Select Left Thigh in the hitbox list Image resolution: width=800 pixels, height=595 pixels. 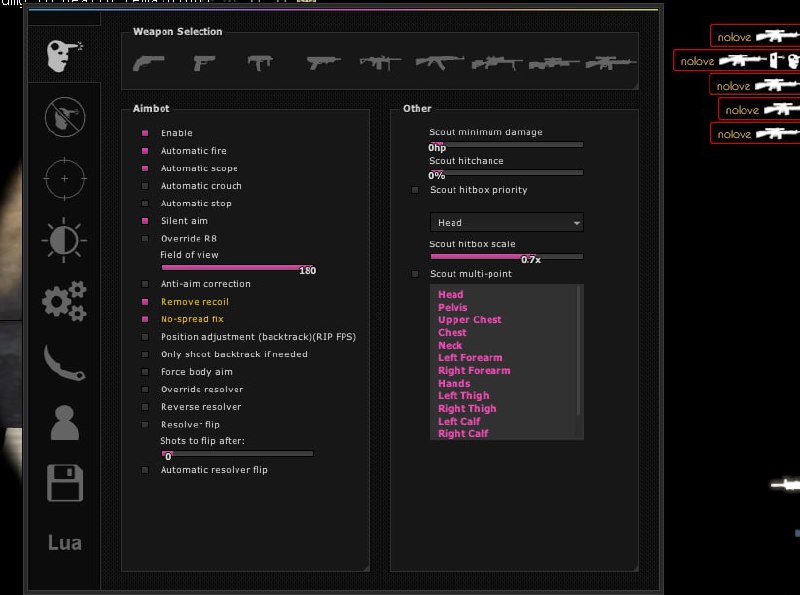(464, 396)
